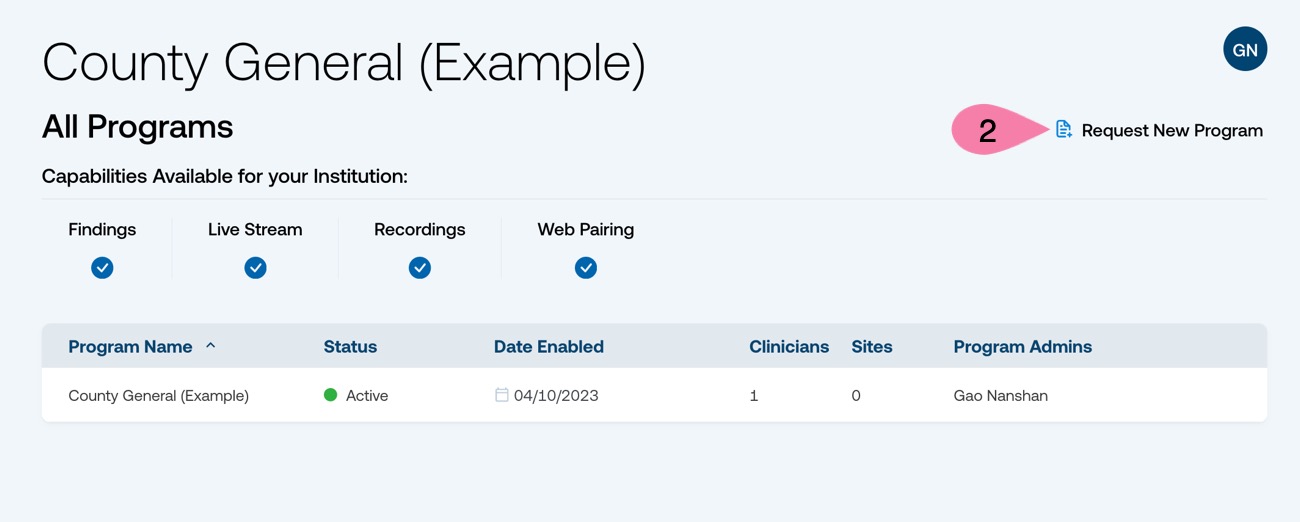The width and height of the screenshot is (1300, 522).
Task: Click the Recordings capability label
Action: point(420,229)
